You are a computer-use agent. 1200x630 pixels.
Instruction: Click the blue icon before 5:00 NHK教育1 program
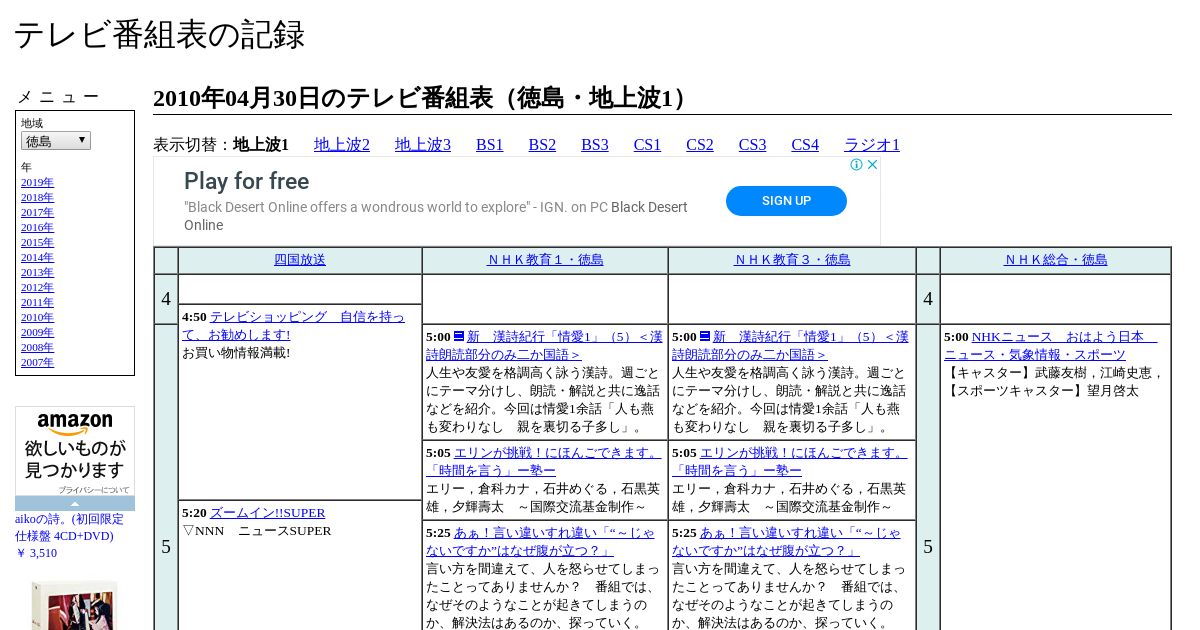tap(459, 337)
